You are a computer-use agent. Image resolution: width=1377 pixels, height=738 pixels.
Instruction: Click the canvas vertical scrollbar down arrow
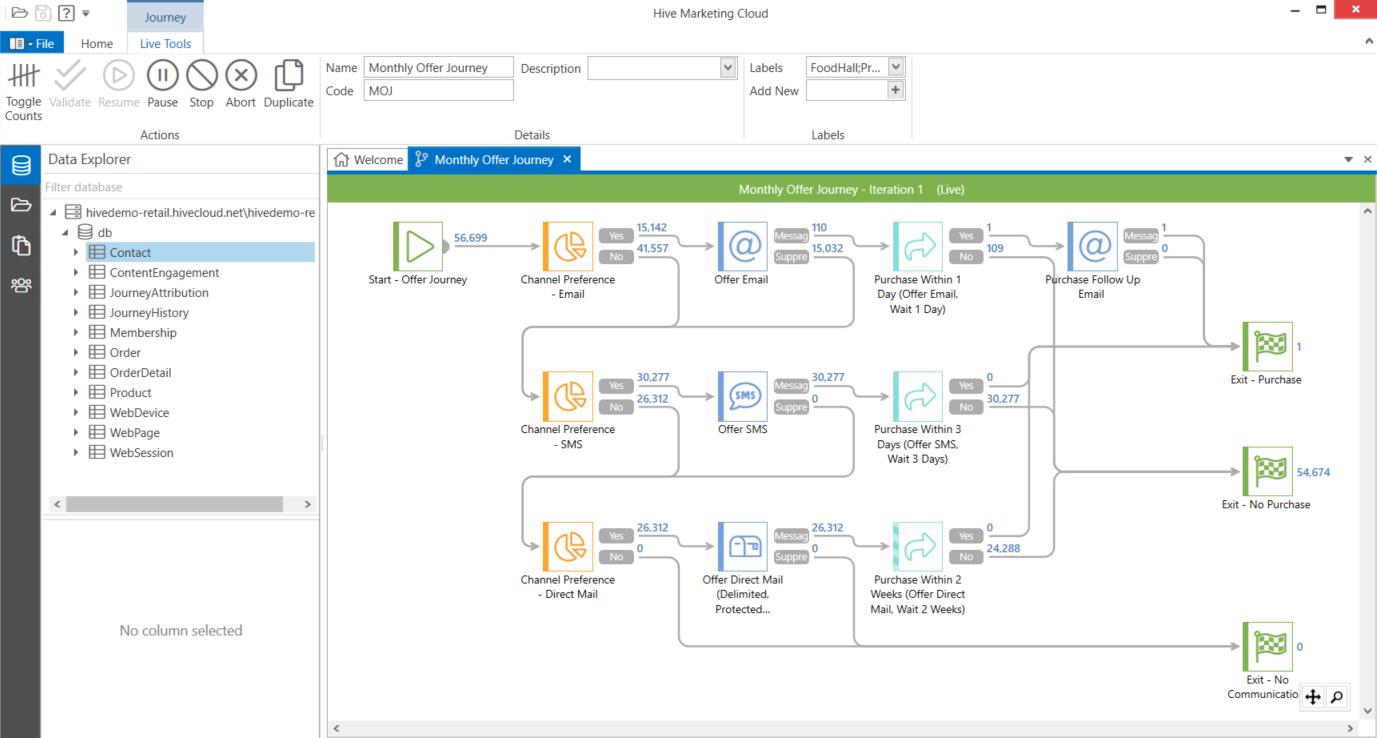(1368, 711)
